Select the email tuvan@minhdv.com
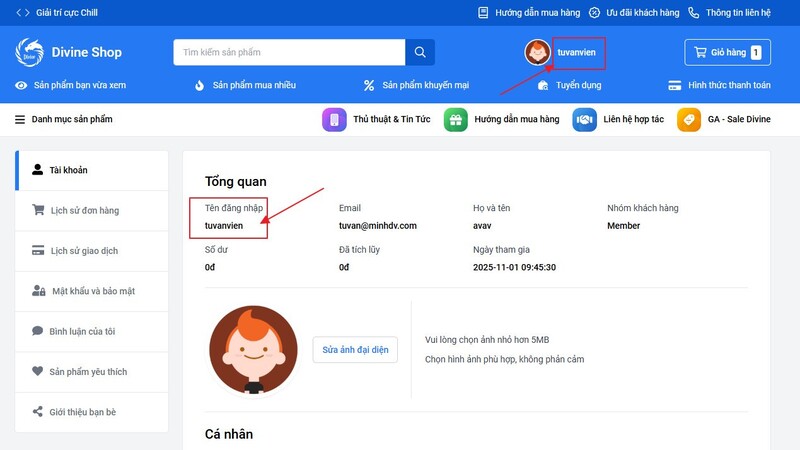 coord(378,226)
